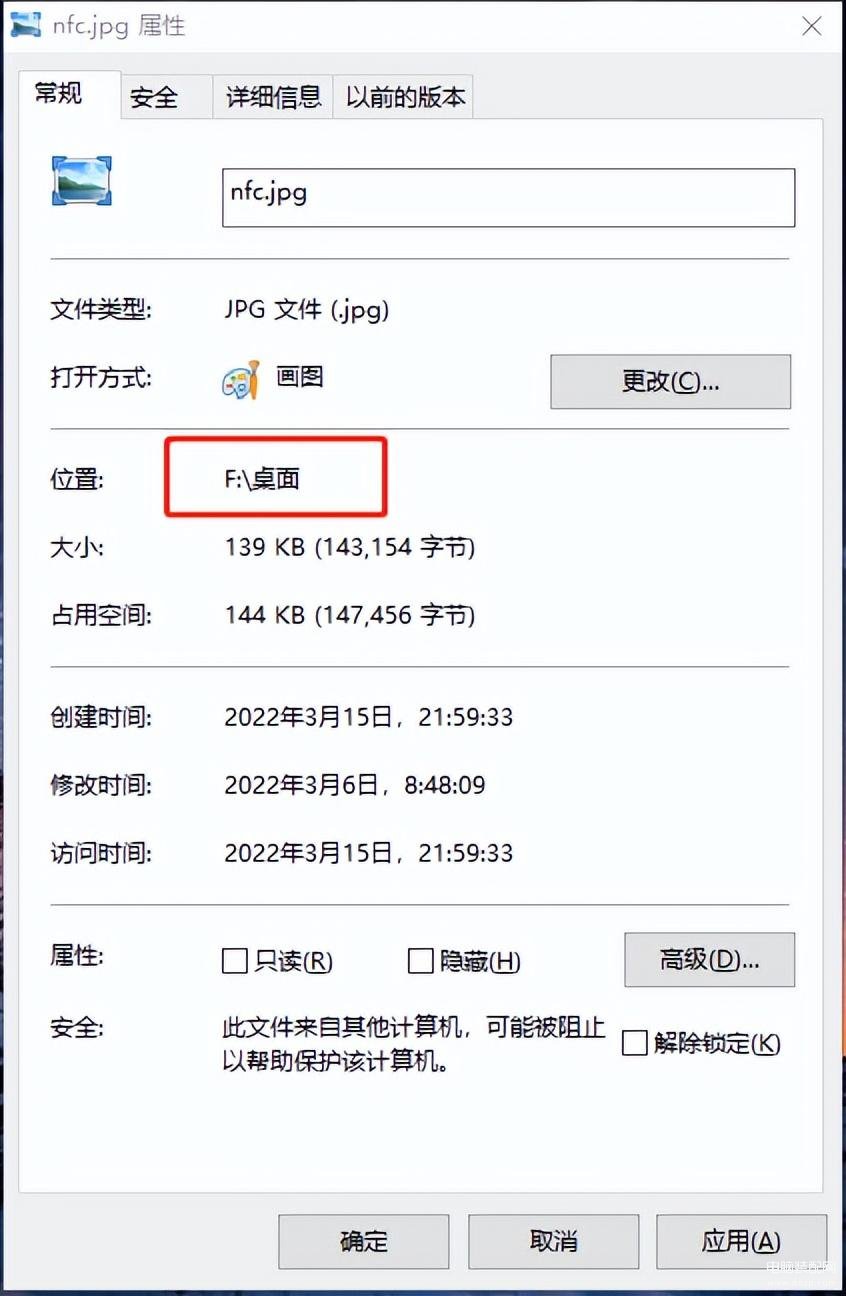
Task: Click the Paint app icon beside 画图
Action: [x=241, y=380]
